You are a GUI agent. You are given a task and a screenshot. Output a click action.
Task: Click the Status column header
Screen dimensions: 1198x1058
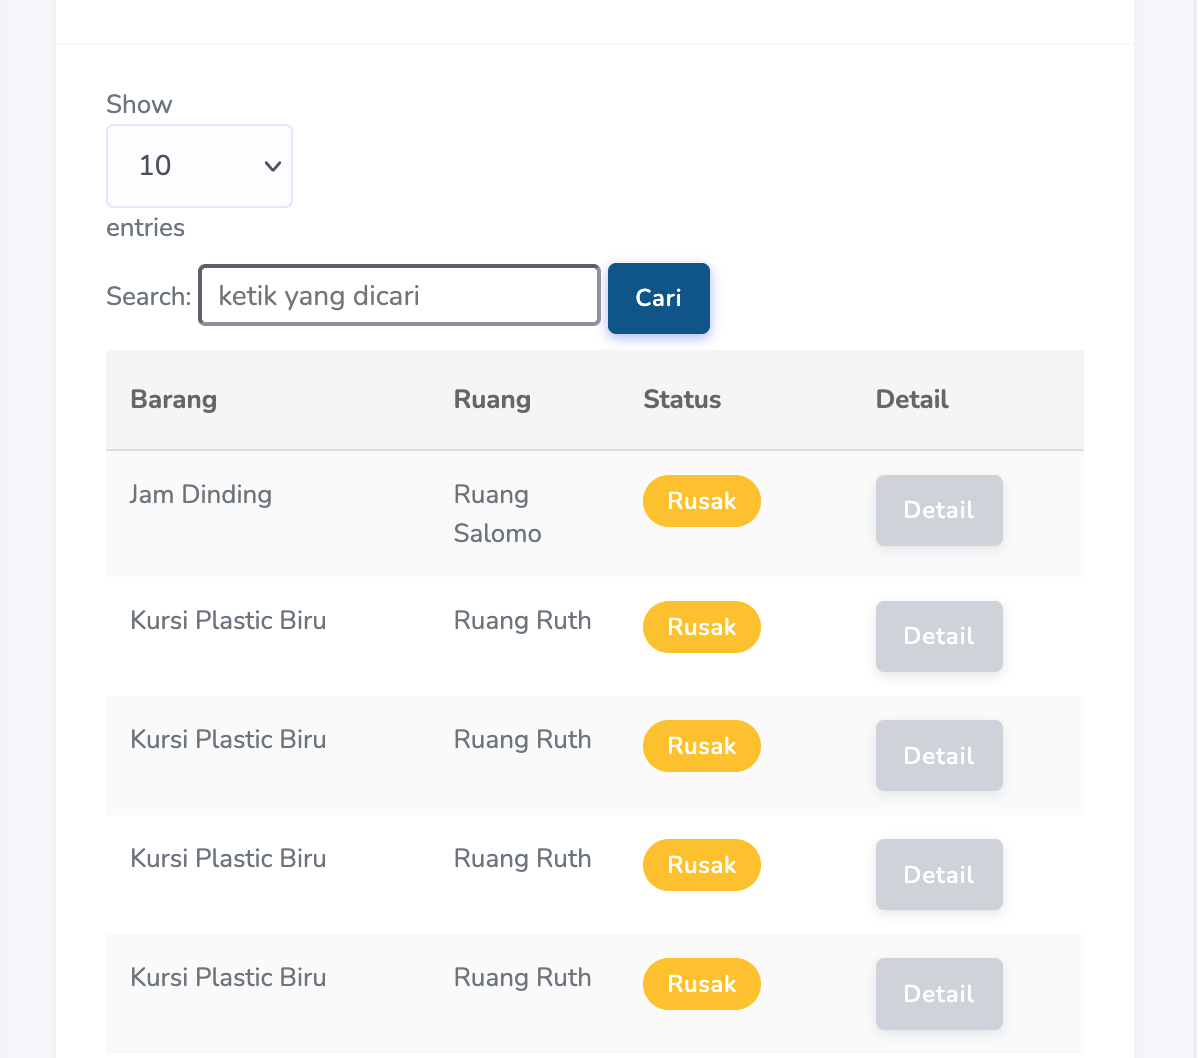(x=682, y=400)
